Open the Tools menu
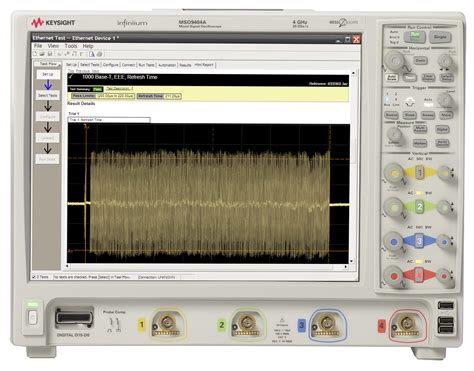The image size is (474, 371). coord(71,46)
